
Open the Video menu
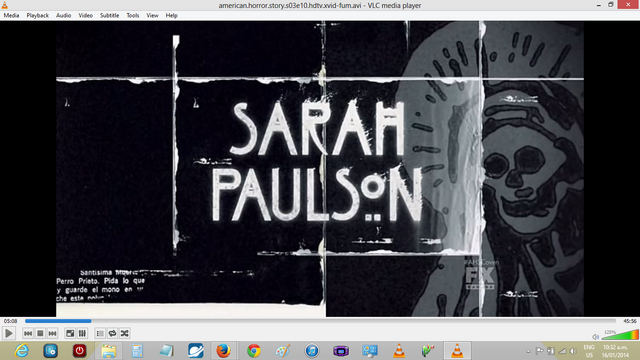[85, 16]
